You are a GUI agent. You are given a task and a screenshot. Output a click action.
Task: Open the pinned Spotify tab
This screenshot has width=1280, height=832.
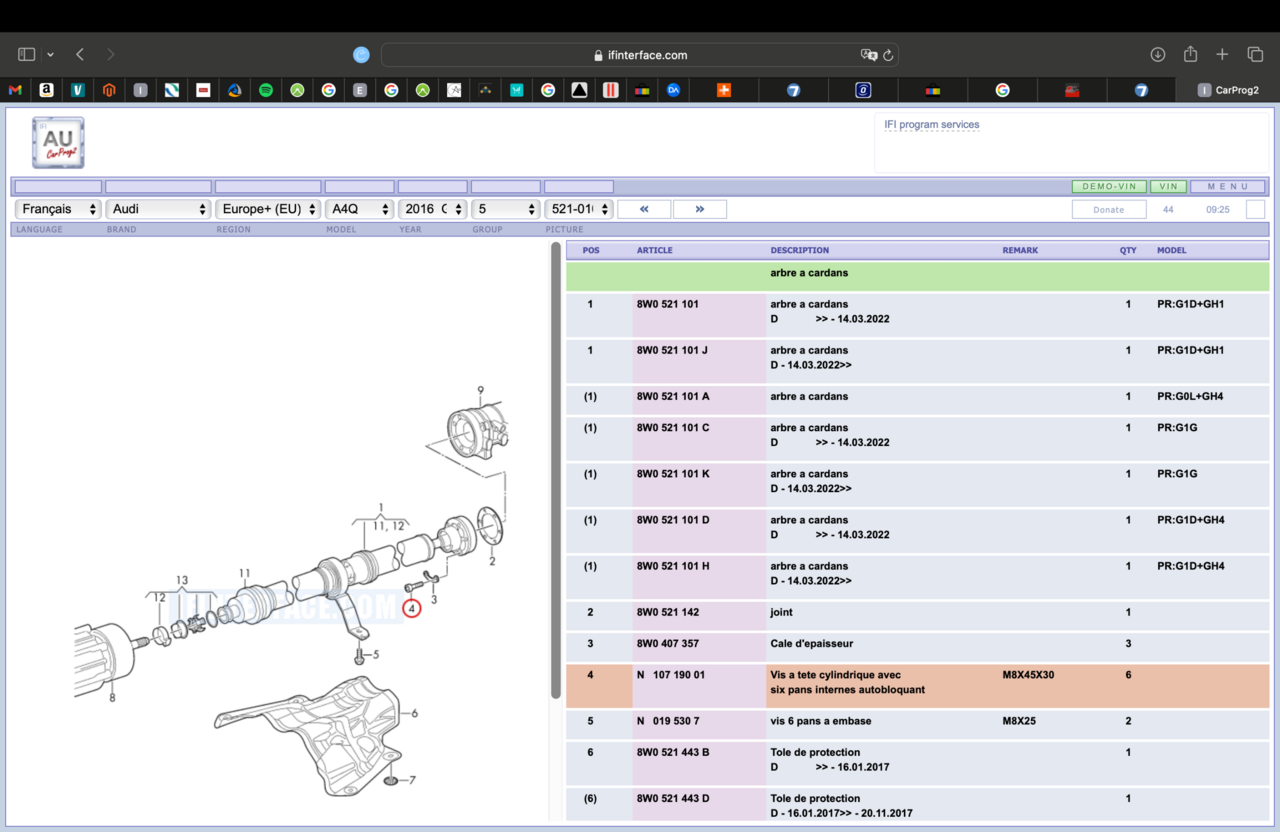coord(266,90)
